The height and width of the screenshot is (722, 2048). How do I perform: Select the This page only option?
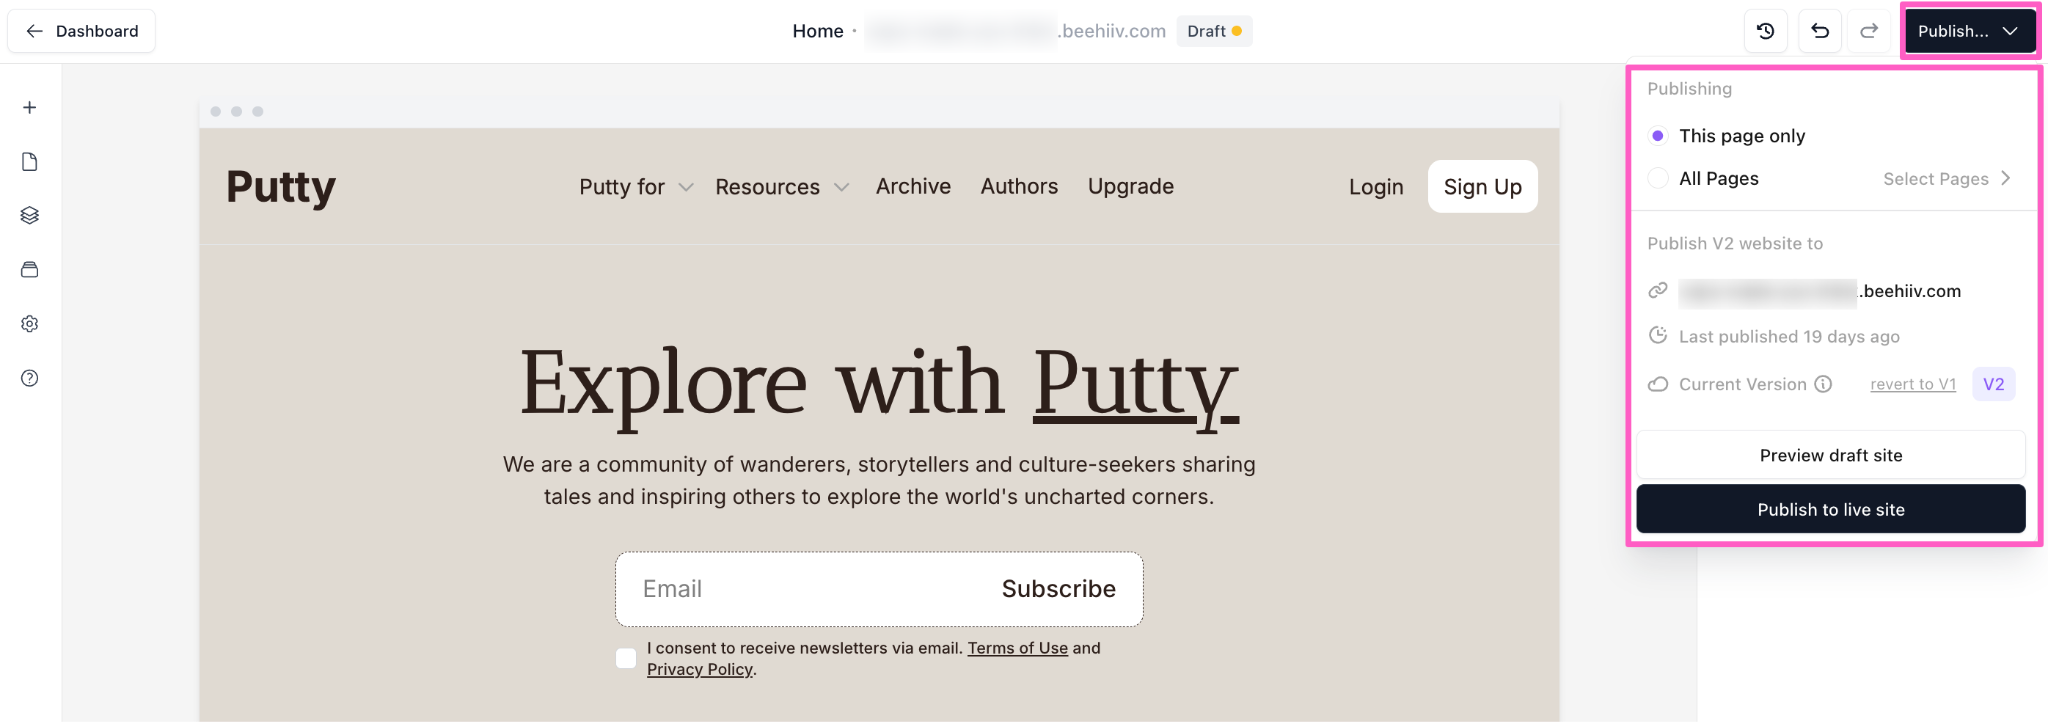pos(1658,136)
